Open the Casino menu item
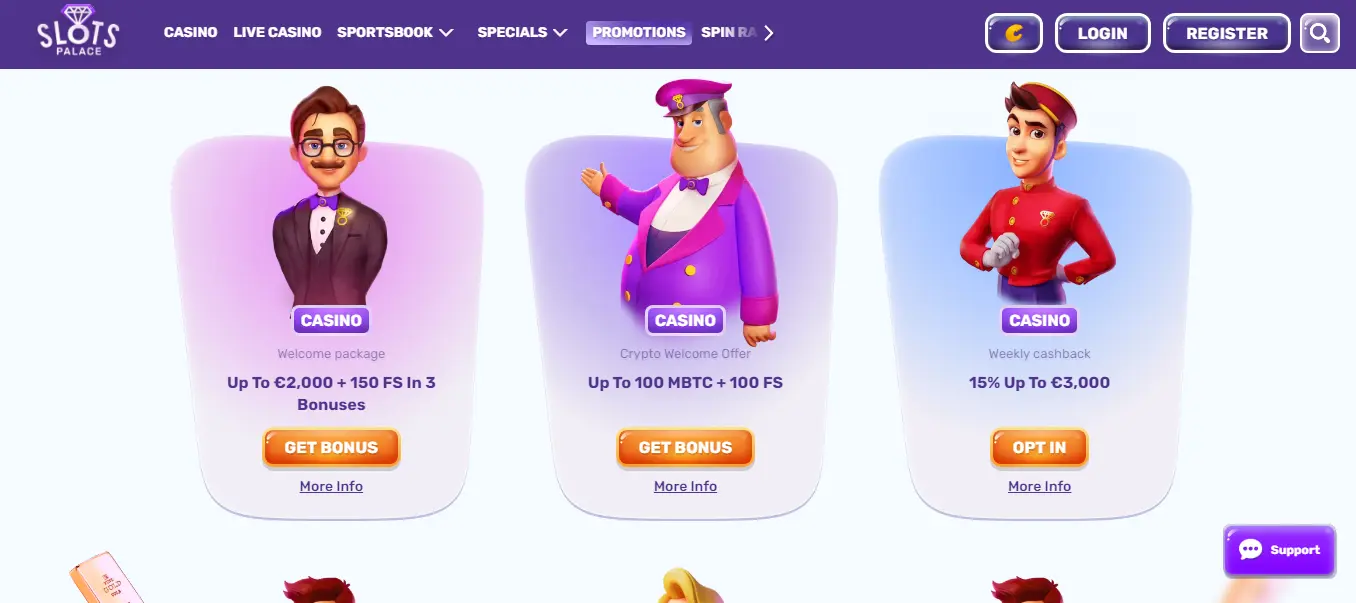1356x603 pixels. tap(190, 32)
